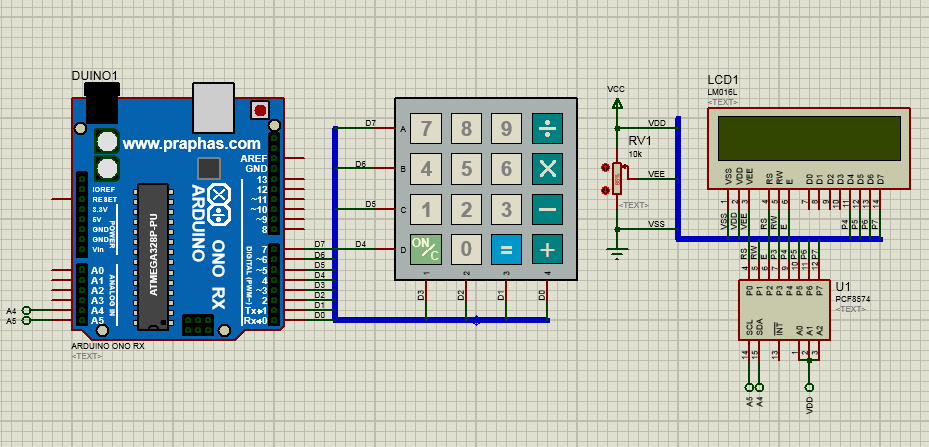Click upper red adjust dot of RV1
The height and width of the screenshot is (447, 929).
[x=605, y=168]
